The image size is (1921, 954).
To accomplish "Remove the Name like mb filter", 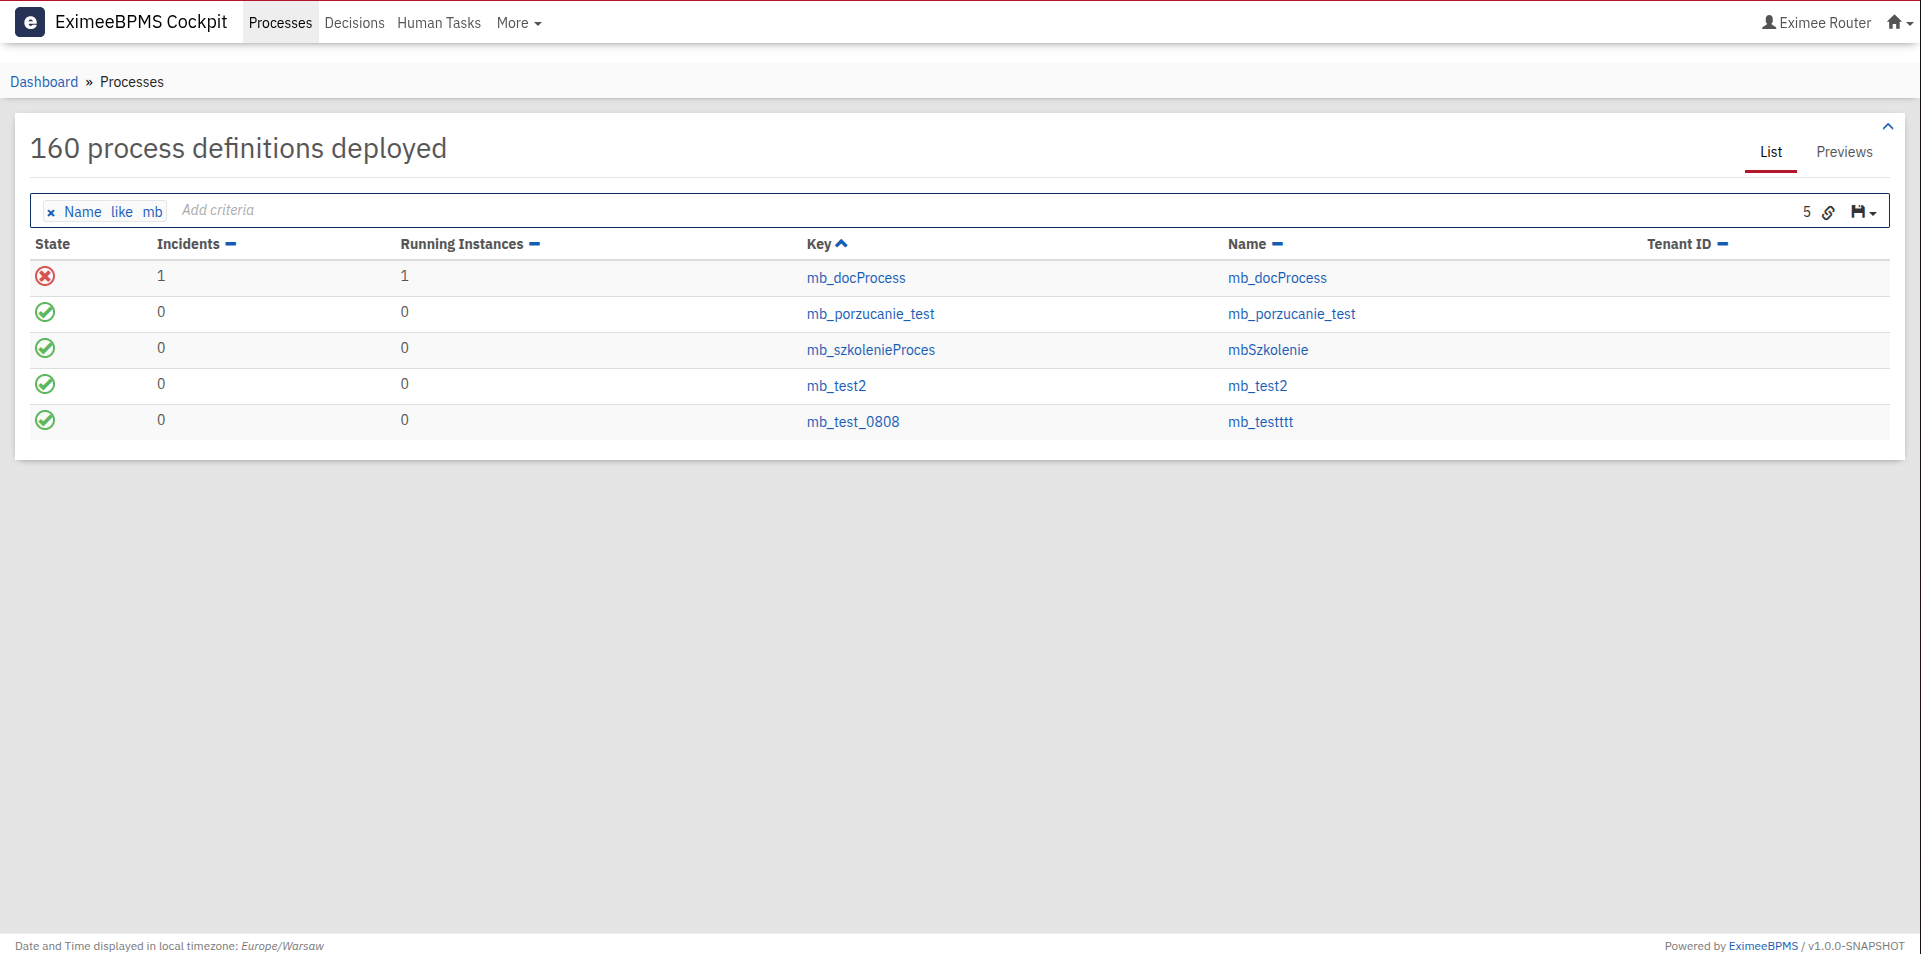I will 51,213.
